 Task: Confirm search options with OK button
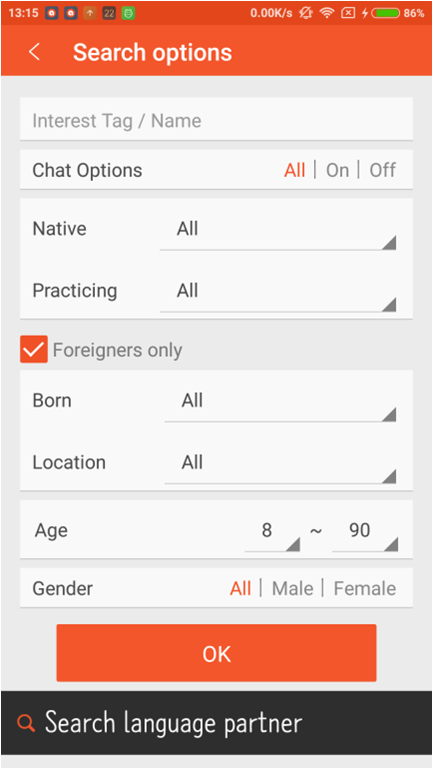pyautogui.click(x=216, y=653)
